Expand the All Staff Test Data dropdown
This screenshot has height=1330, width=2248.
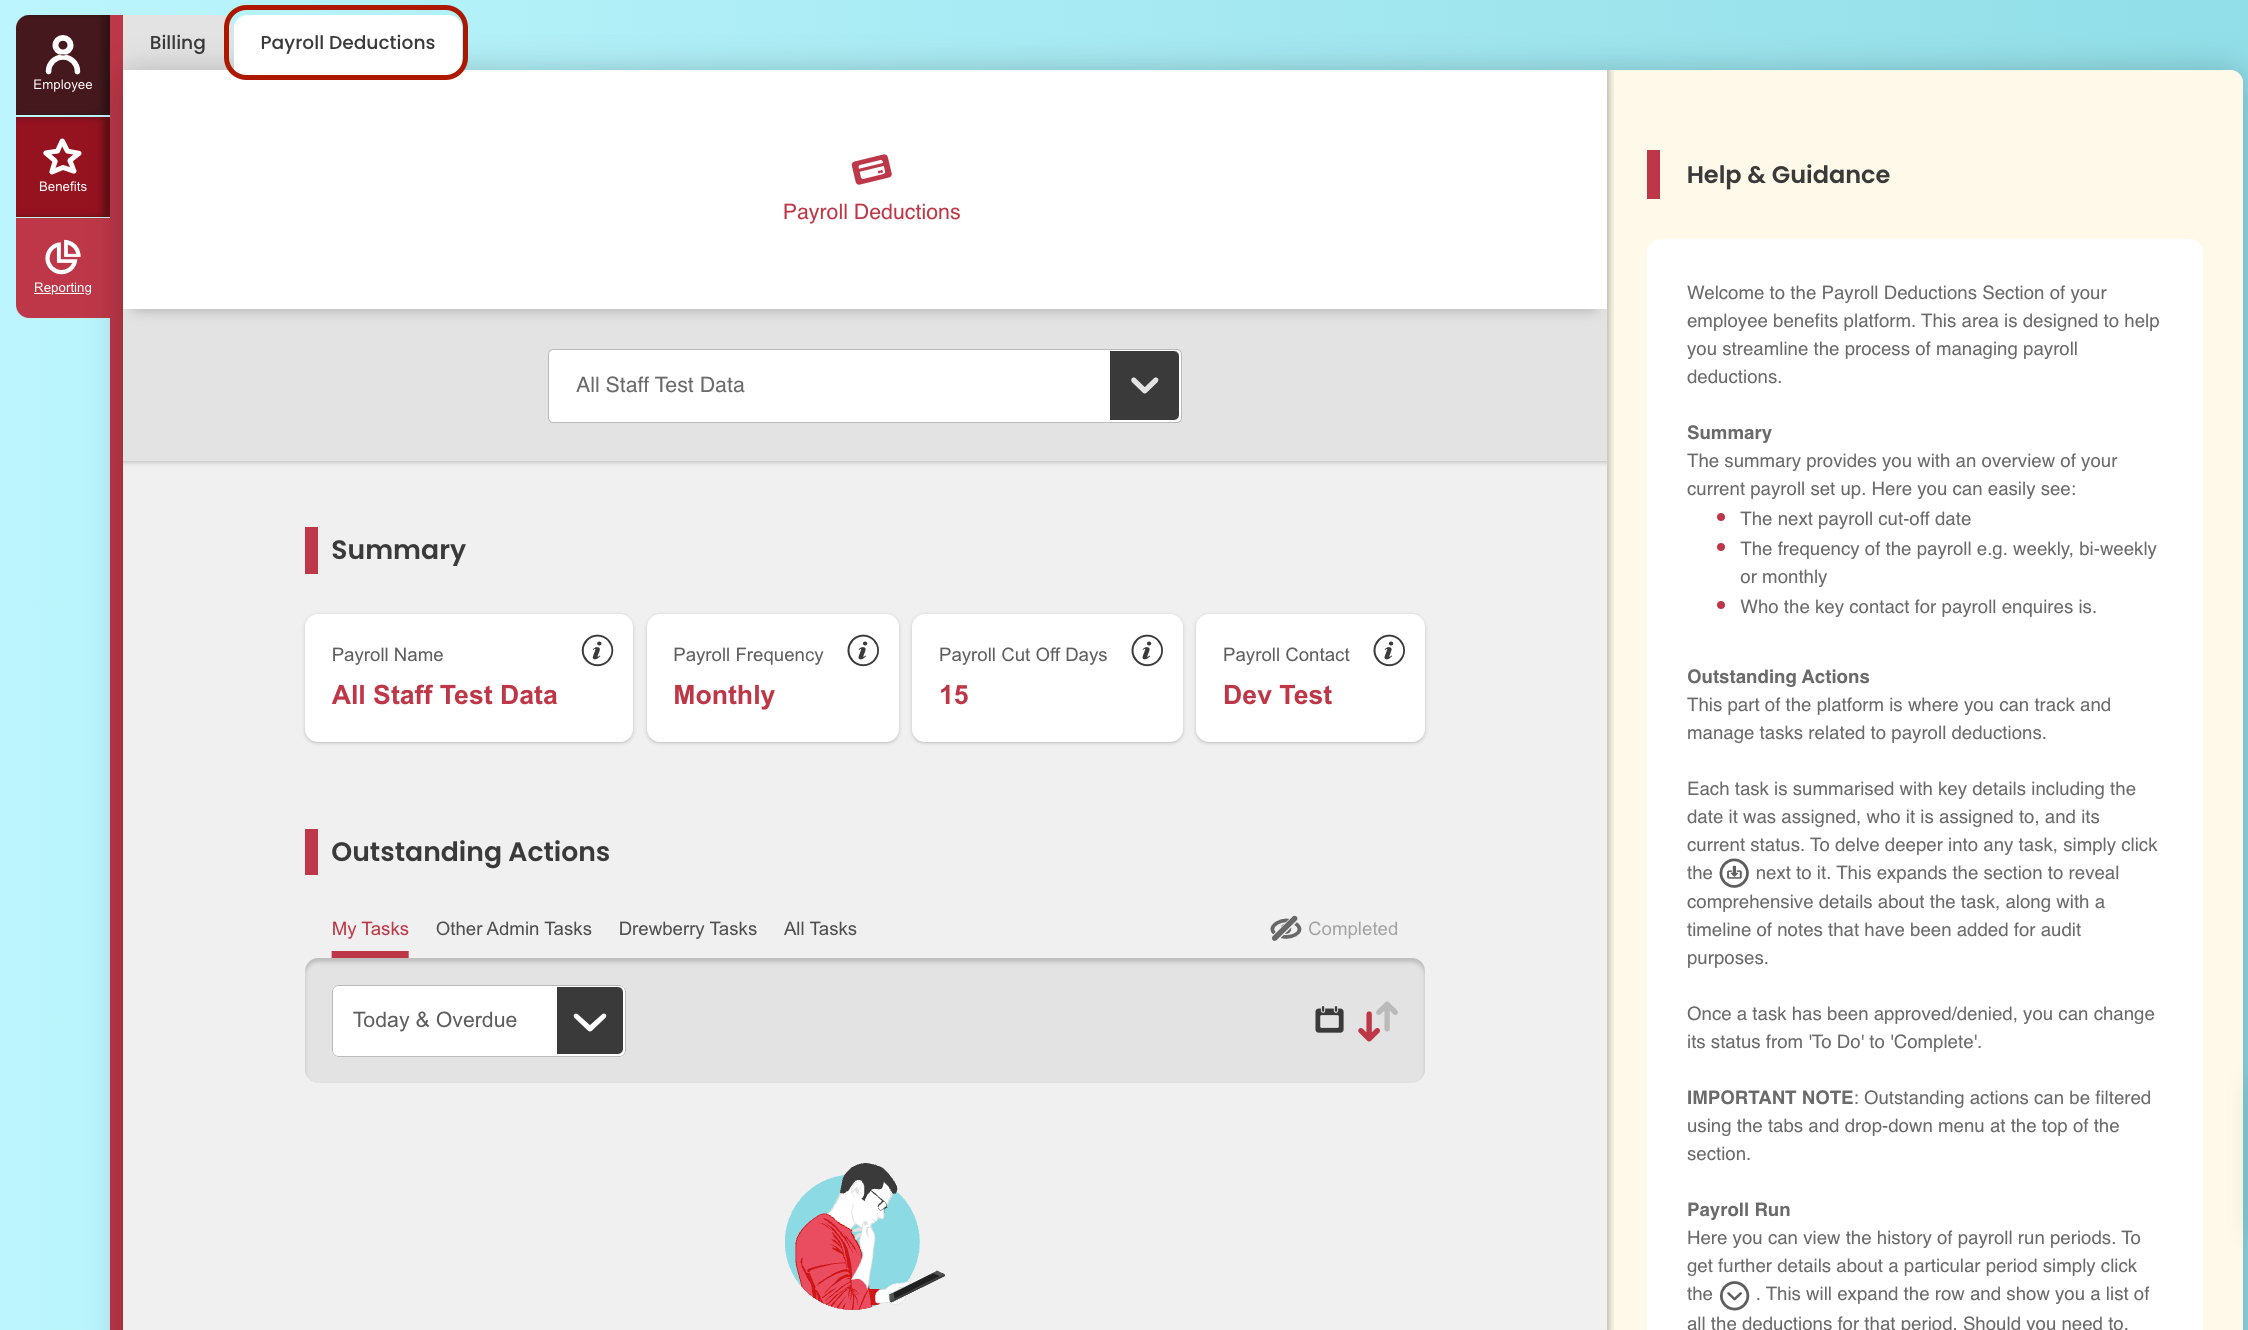(828, 385)
